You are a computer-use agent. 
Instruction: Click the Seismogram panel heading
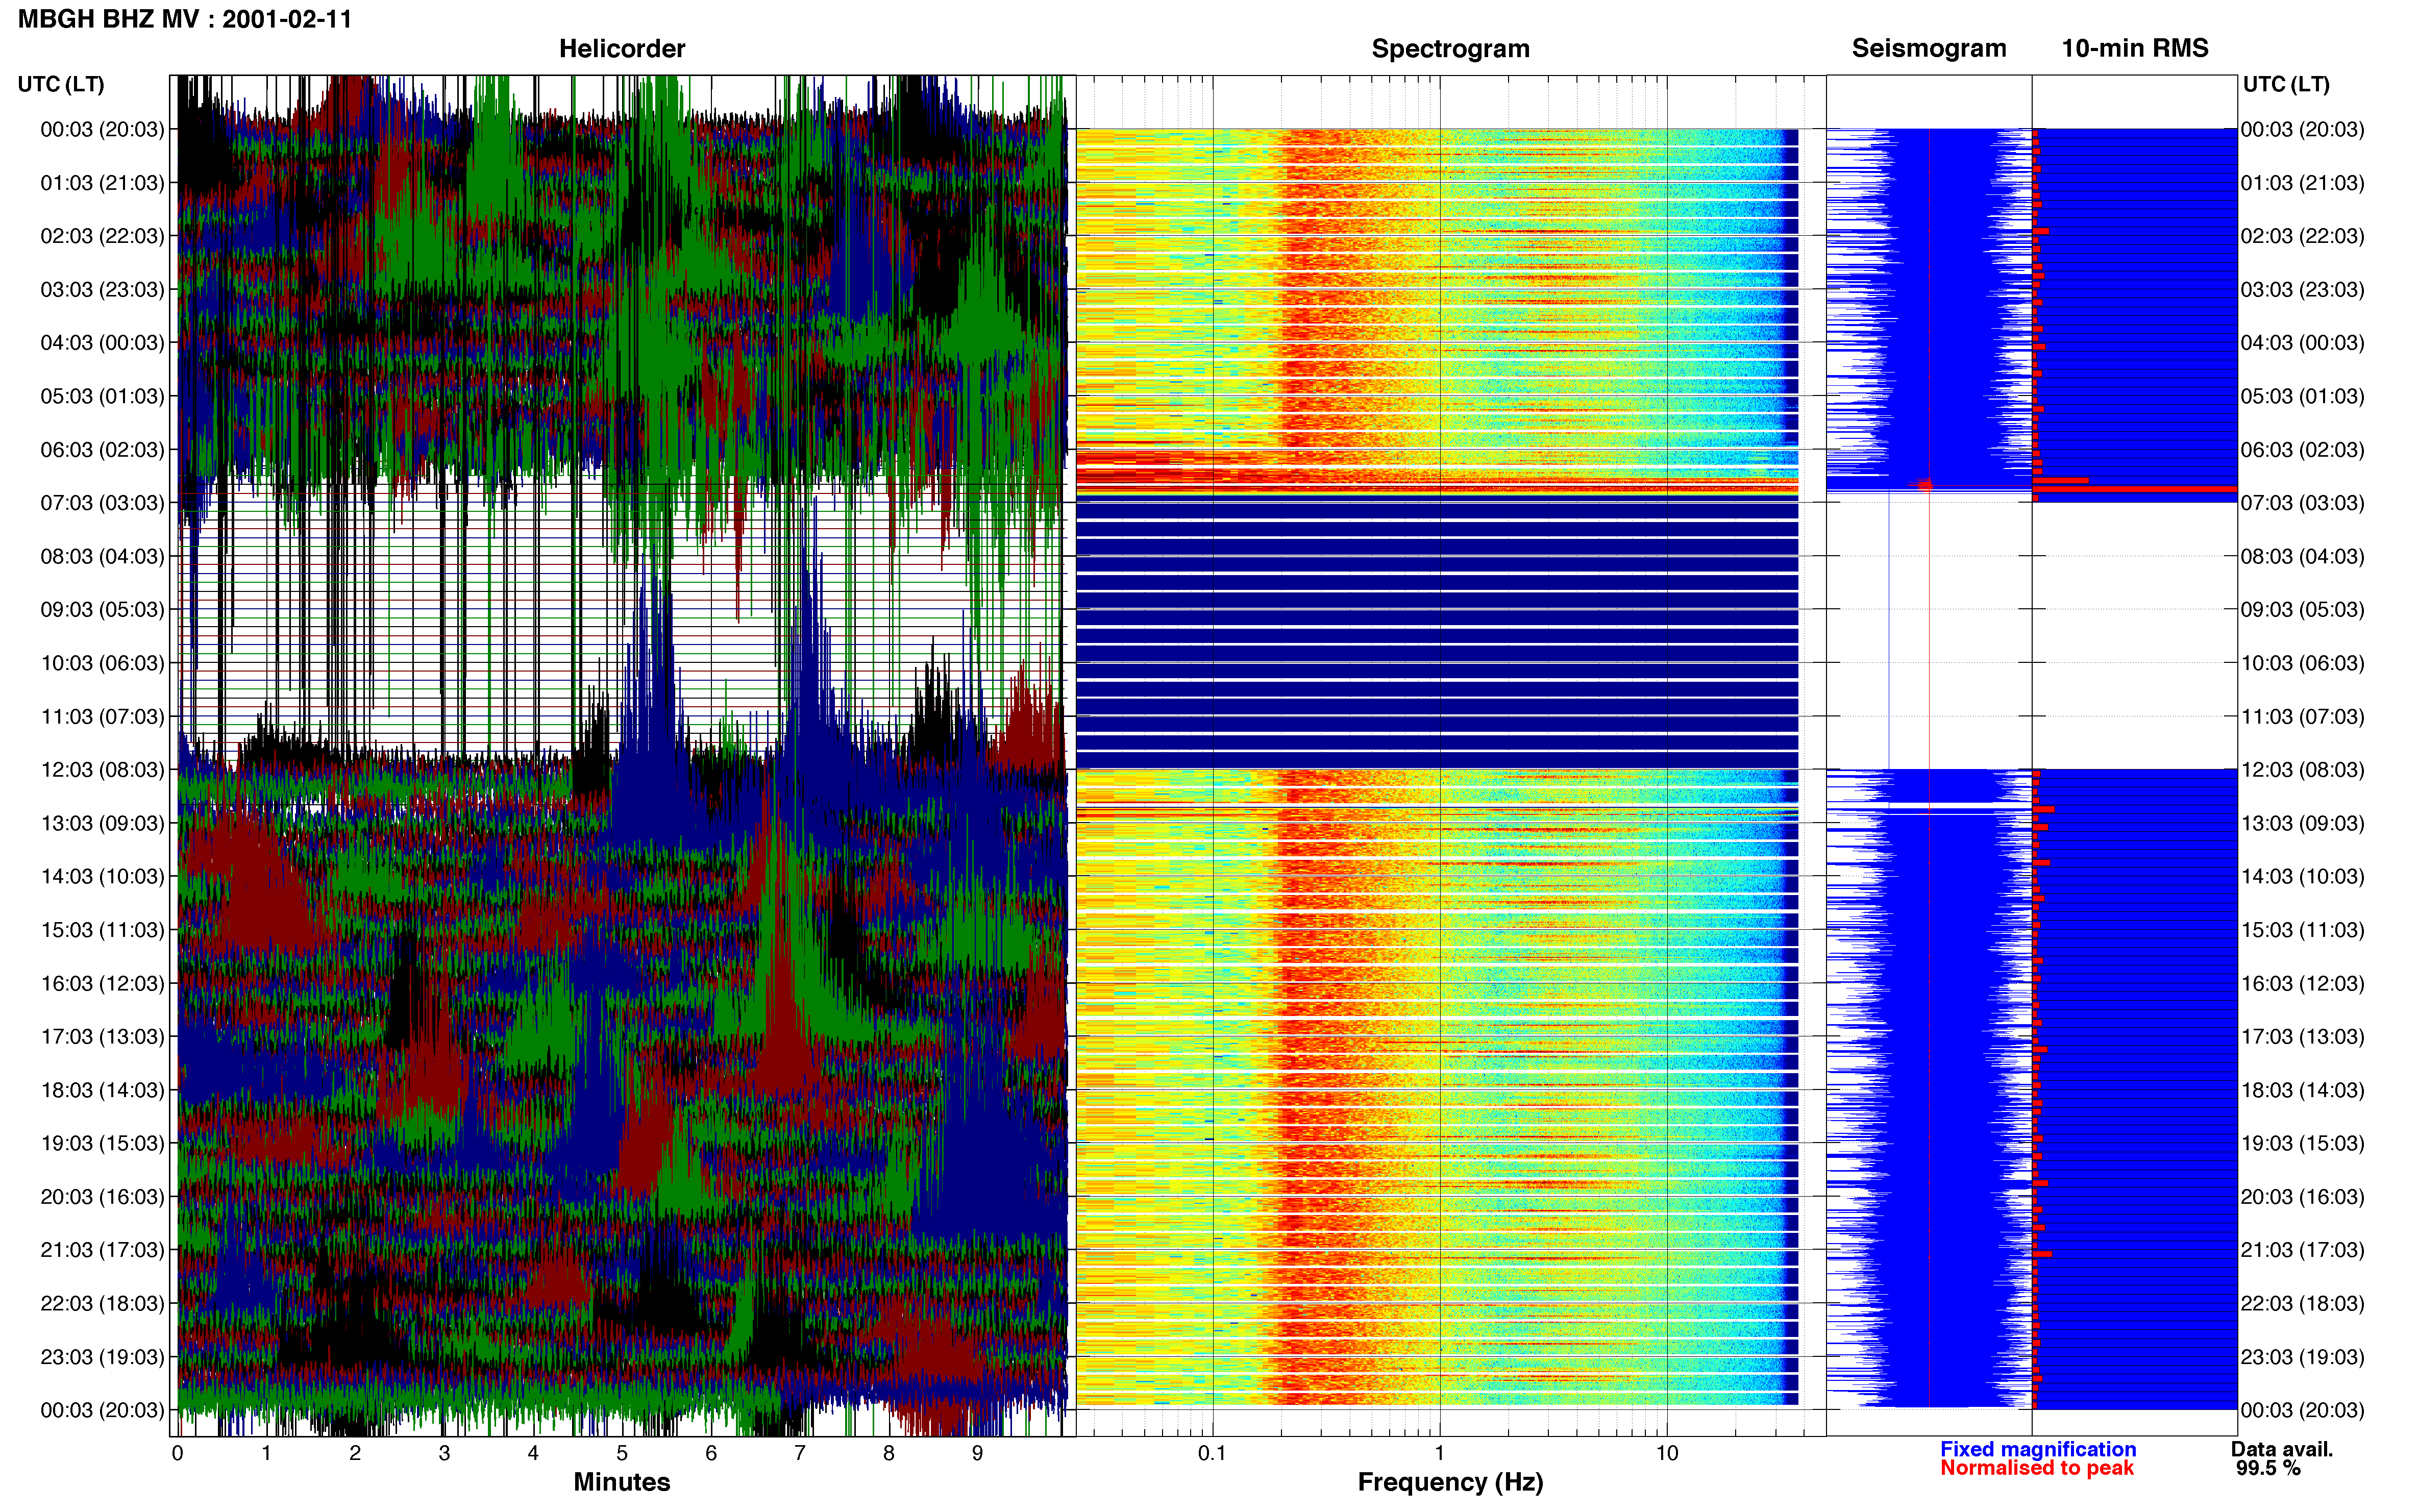pos(1929,48)
